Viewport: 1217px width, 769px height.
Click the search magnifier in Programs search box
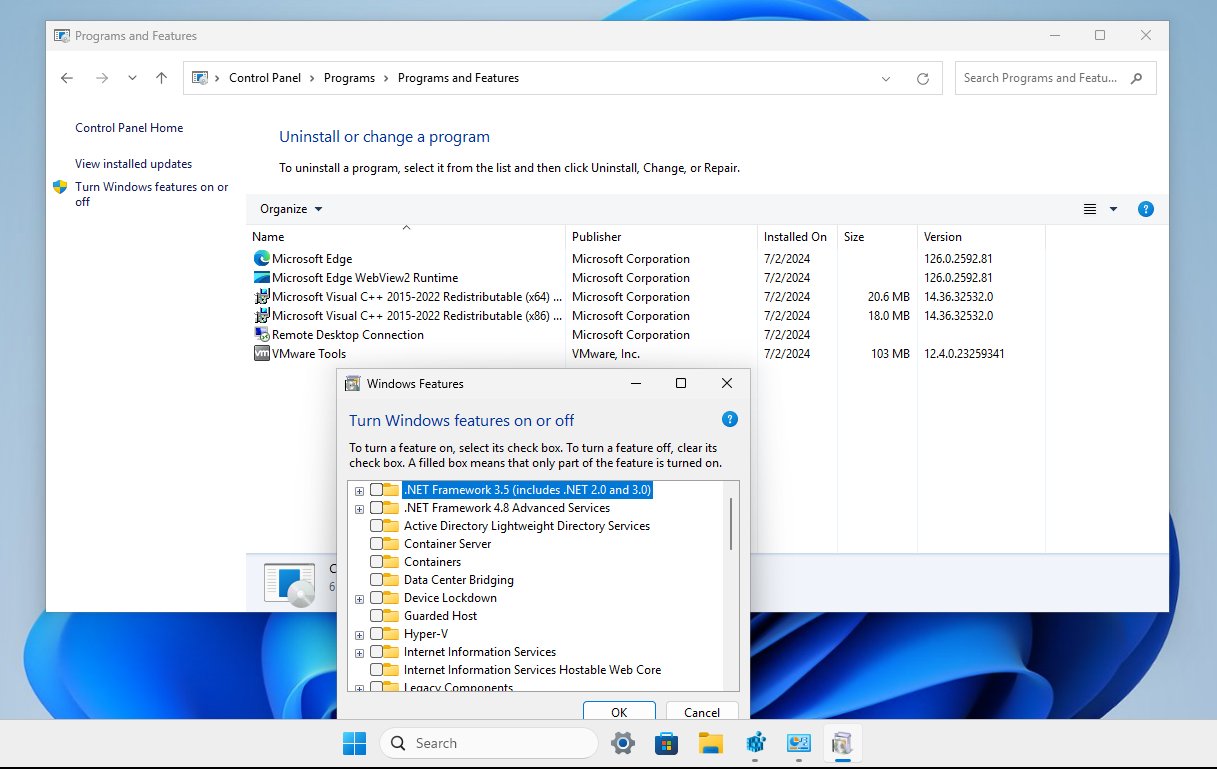coord(1136,78)
